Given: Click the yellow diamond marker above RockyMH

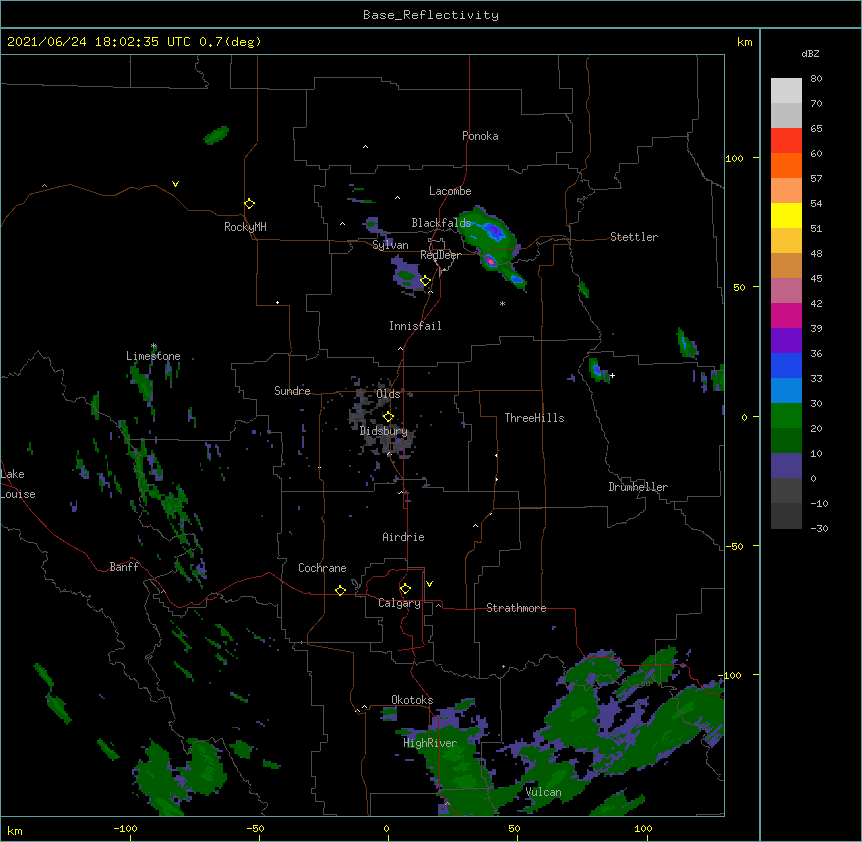Looking at the screenshot, I should tap(250, 204).
